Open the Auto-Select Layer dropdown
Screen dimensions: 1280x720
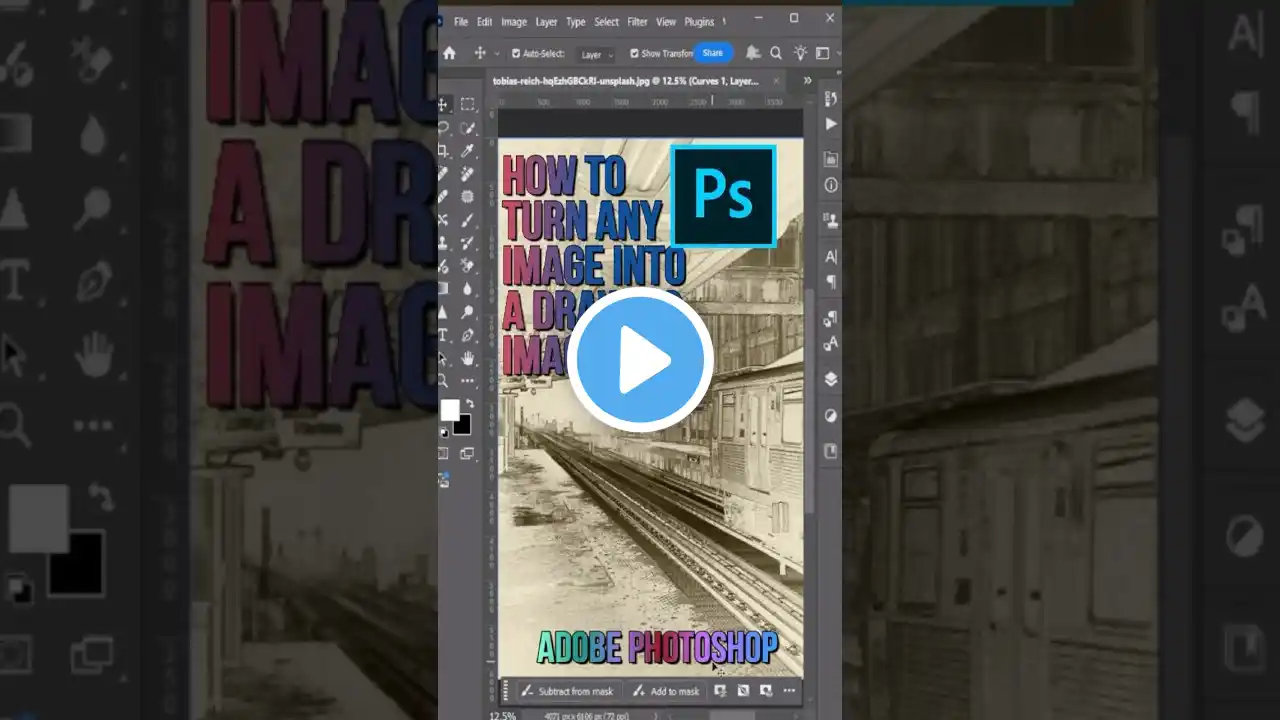click(597, 54)
